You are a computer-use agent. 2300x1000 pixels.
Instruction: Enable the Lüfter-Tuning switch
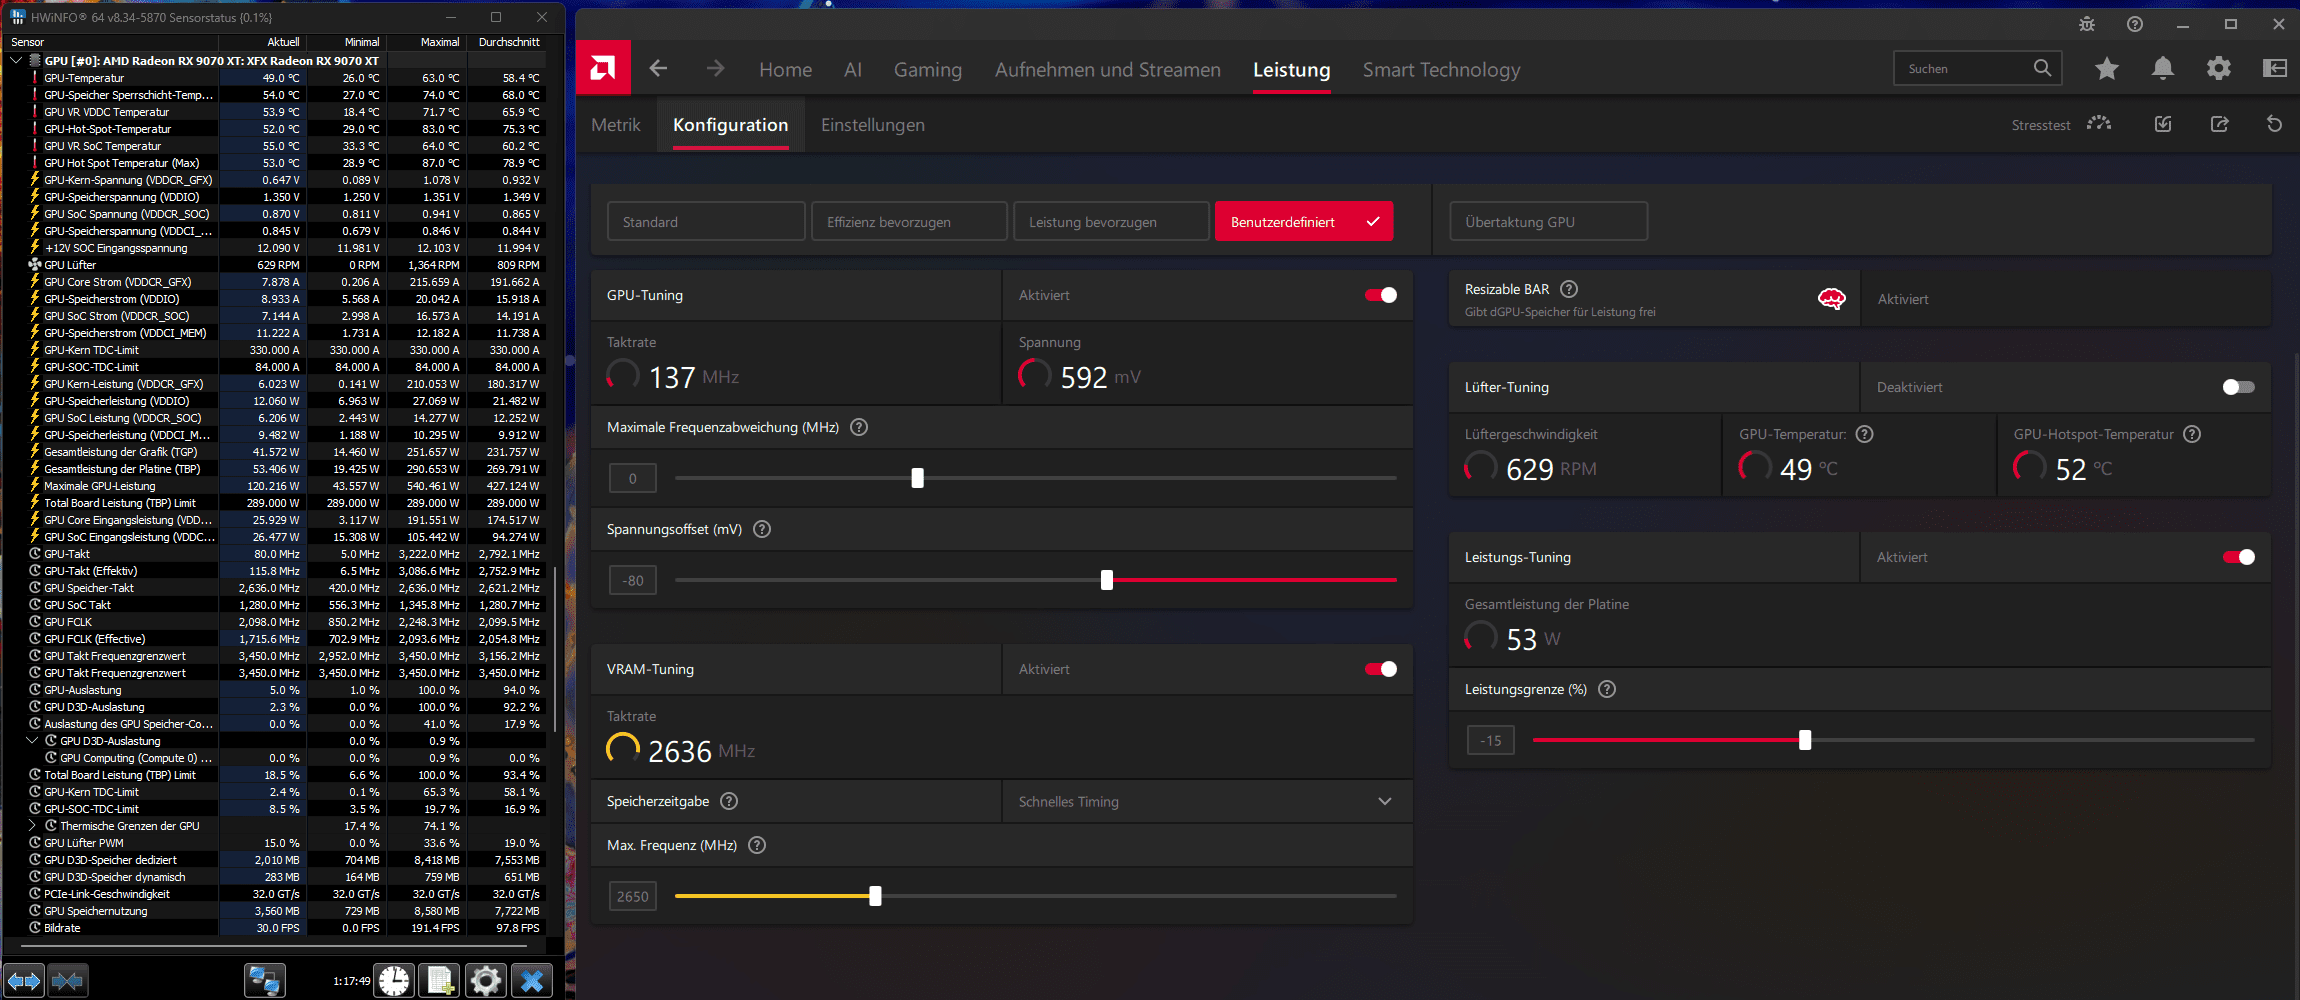(x=2239, y=387)
